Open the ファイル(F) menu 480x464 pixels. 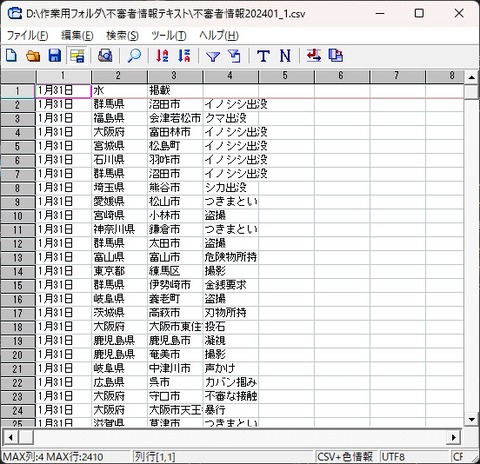click(27, 35)
